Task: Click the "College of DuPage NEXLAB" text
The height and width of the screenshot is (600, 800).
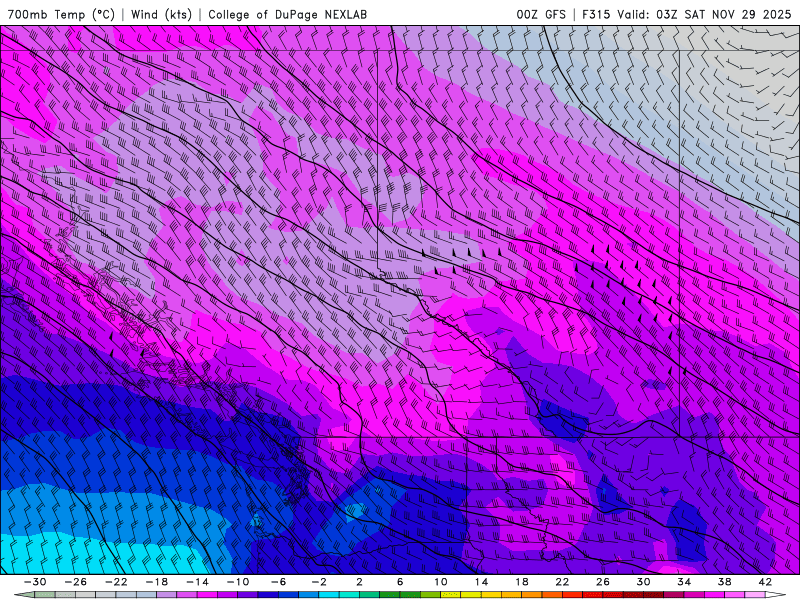Action: coord(287,14)
